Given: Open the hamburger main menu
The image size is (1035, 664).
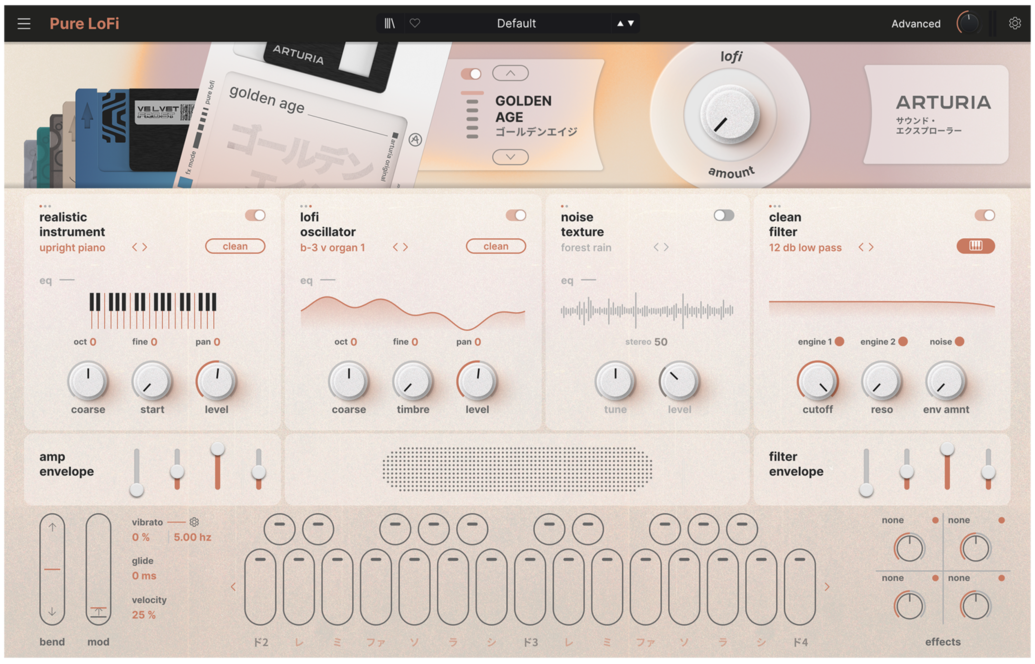Looking at the screenshot, I should 24,24.
